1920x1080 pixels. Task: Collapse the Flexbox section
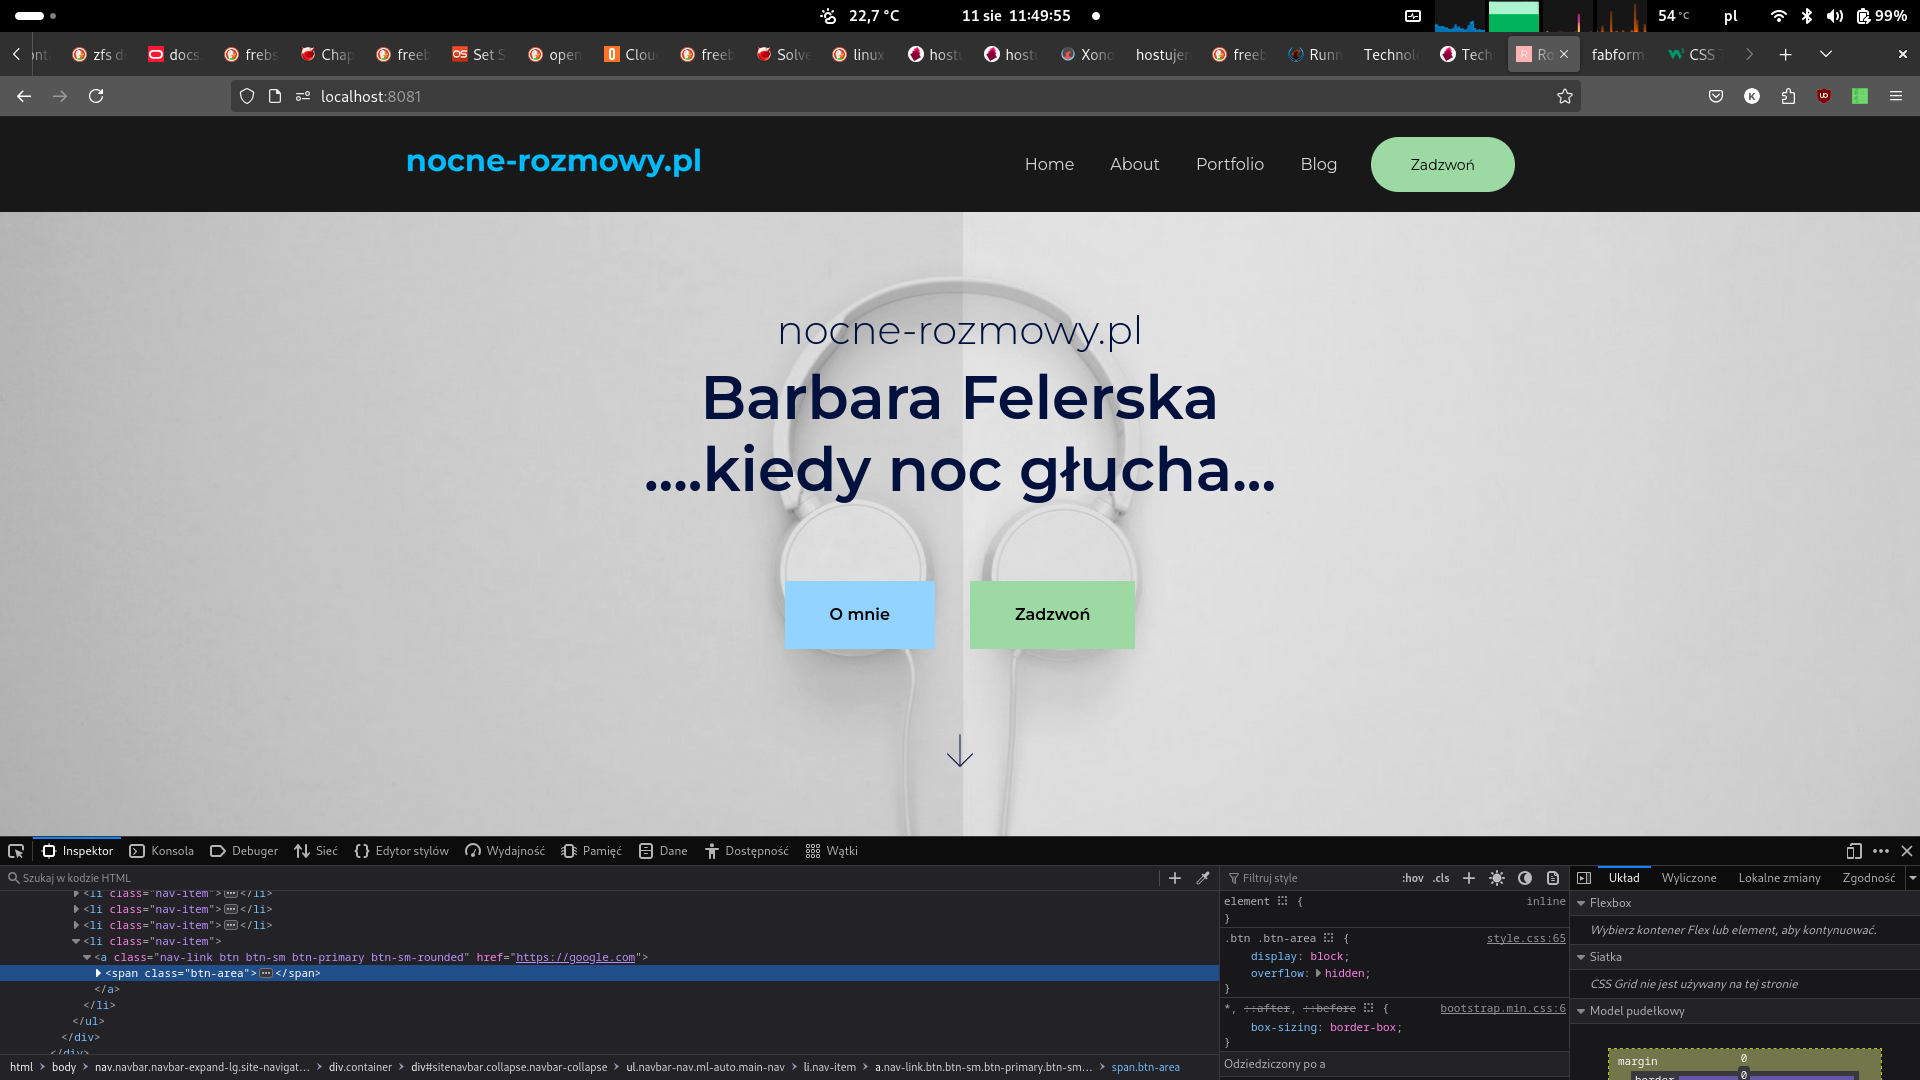[1581, 903]
